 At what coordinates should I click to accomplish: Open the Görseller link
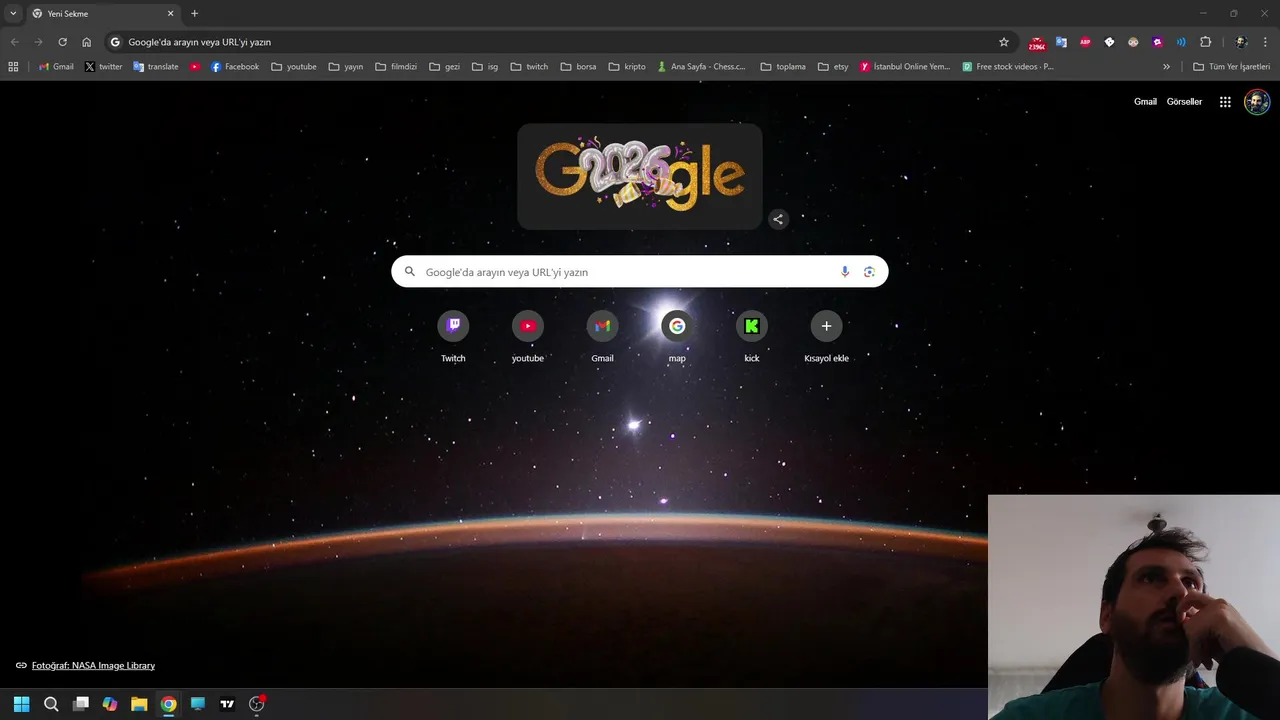click(x=1184, y=102)
